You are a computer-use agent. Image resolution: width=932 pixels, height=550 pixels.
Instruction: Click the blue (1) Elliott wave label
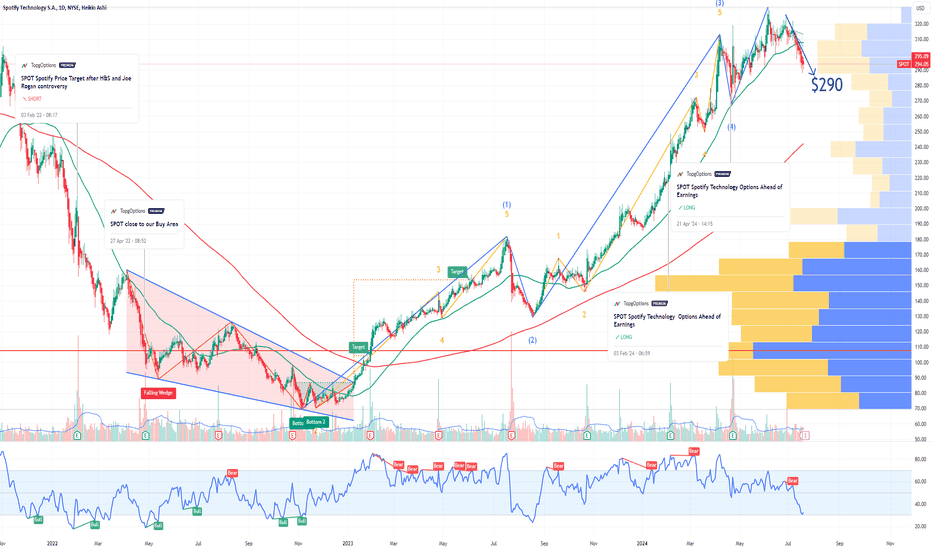(506, 205)
